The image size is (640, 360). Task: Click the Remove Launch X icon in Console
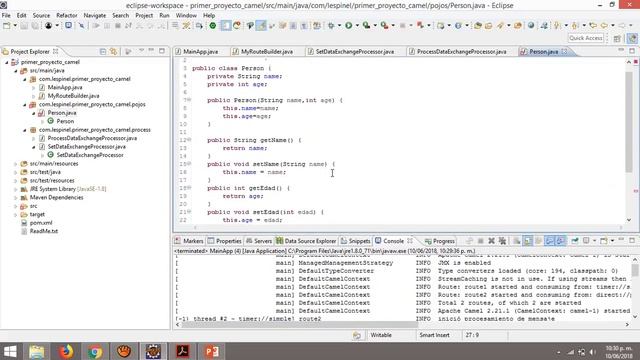coord(491,241)
